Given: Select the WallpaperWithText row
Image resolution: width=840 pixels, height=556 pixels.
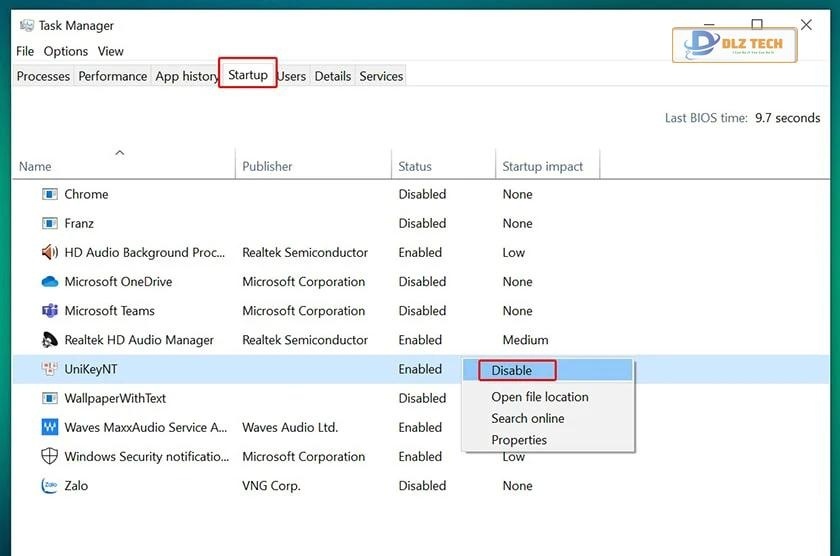Looking at the screenshot, I should click(115, 398).
